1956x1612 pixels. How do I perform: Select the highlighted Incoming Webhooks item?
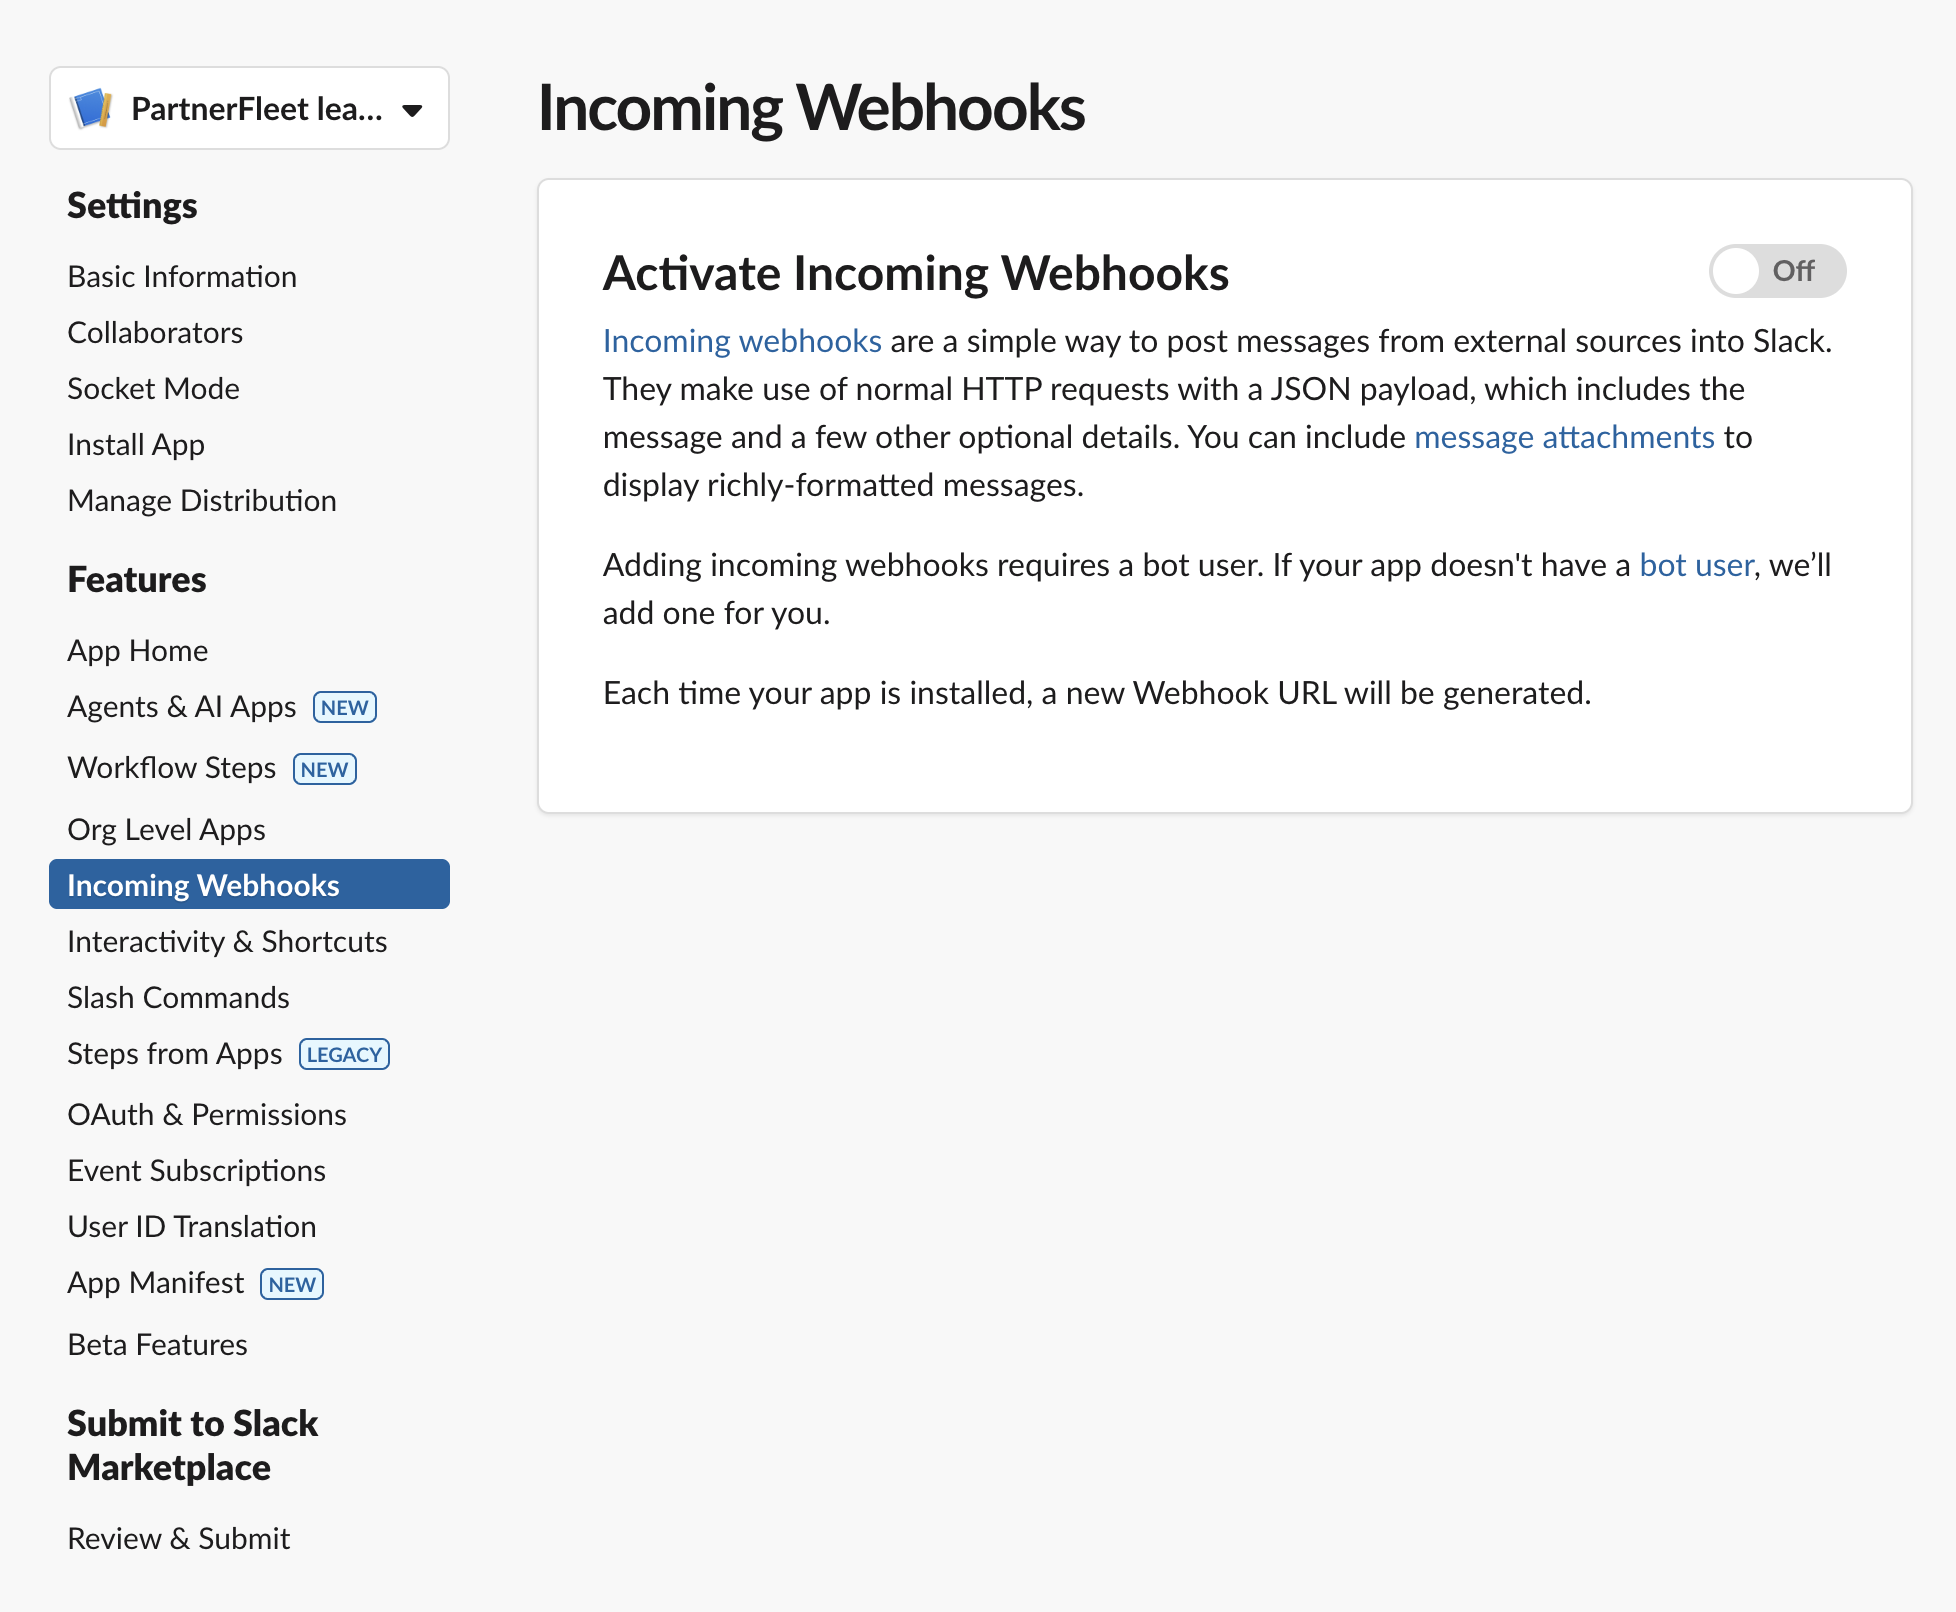tap(249, 884)
